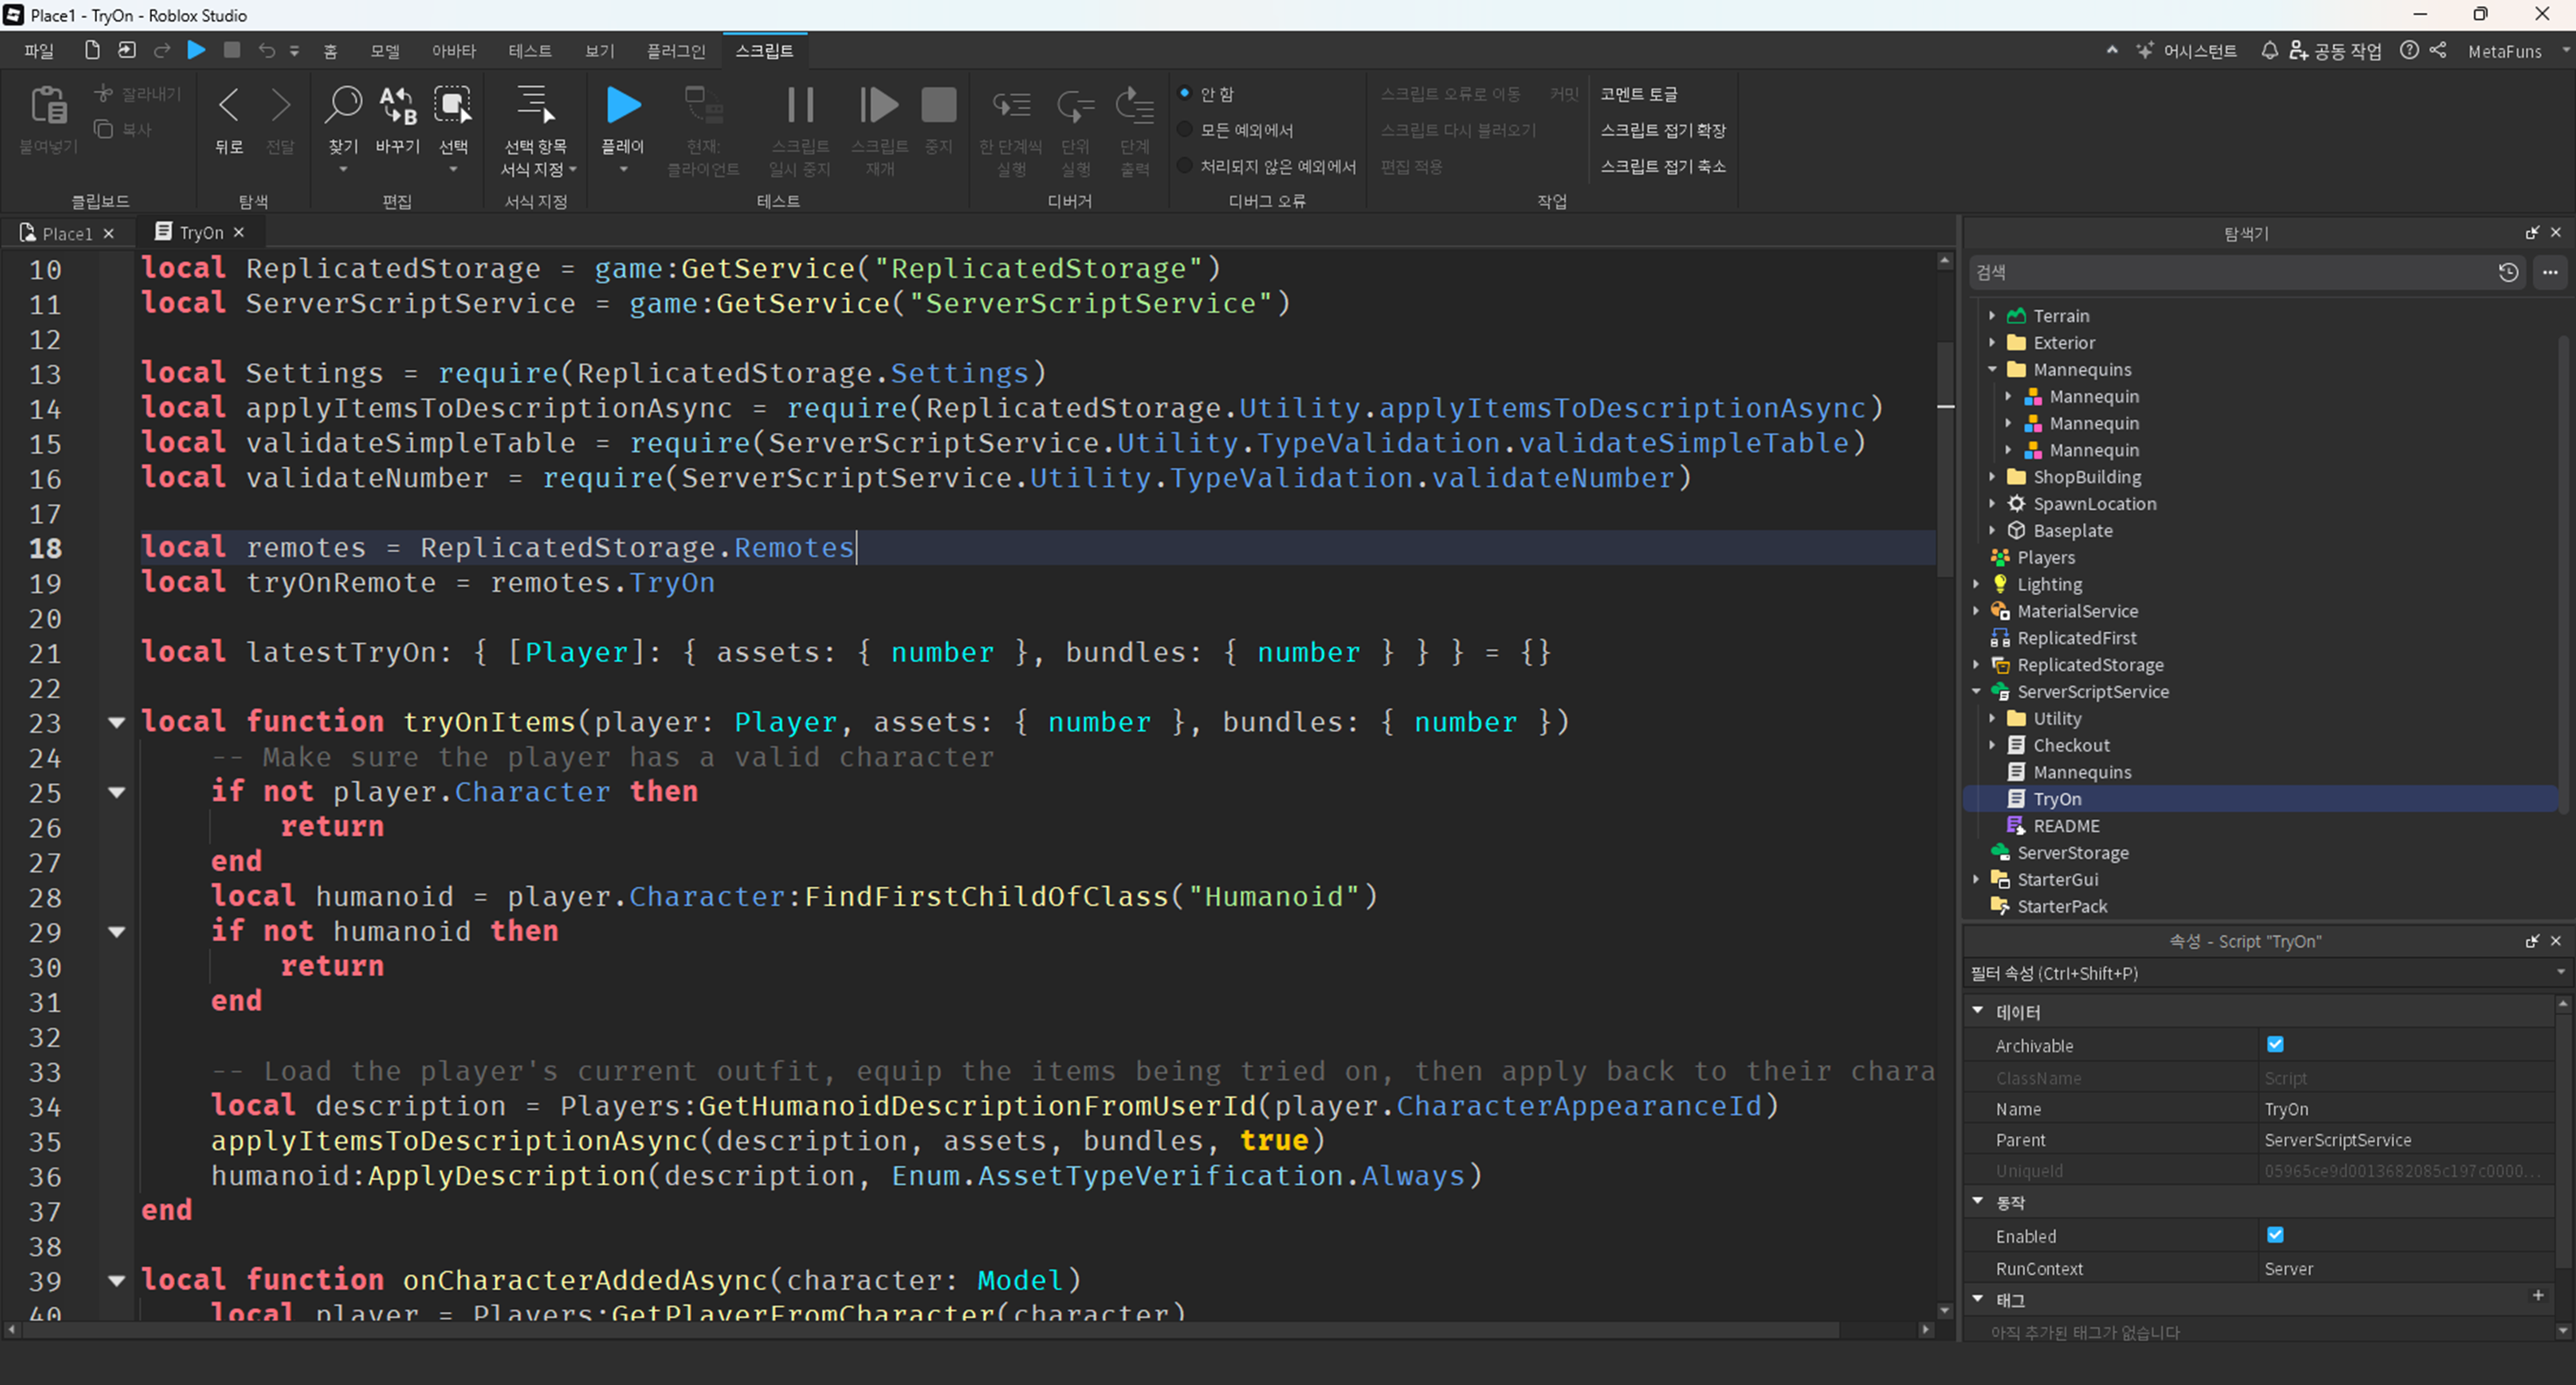This screenshot has width=2576, height=1385.
Task: Select the Never (안 함) break option
Action: pyautogui.click(x=1184, y=93)
